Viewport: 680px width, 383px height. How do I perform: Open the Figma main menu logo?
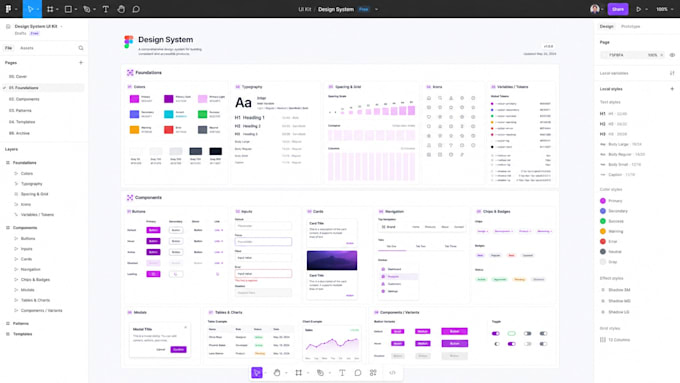point(8,9)
